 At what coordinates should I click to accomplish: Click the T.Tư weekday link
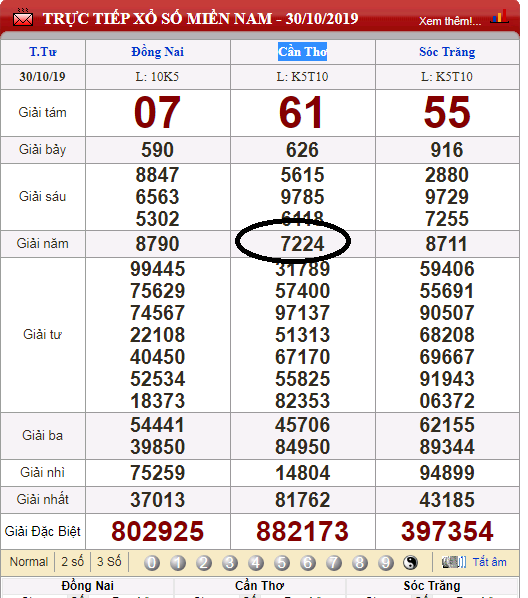tap(43, 51)
